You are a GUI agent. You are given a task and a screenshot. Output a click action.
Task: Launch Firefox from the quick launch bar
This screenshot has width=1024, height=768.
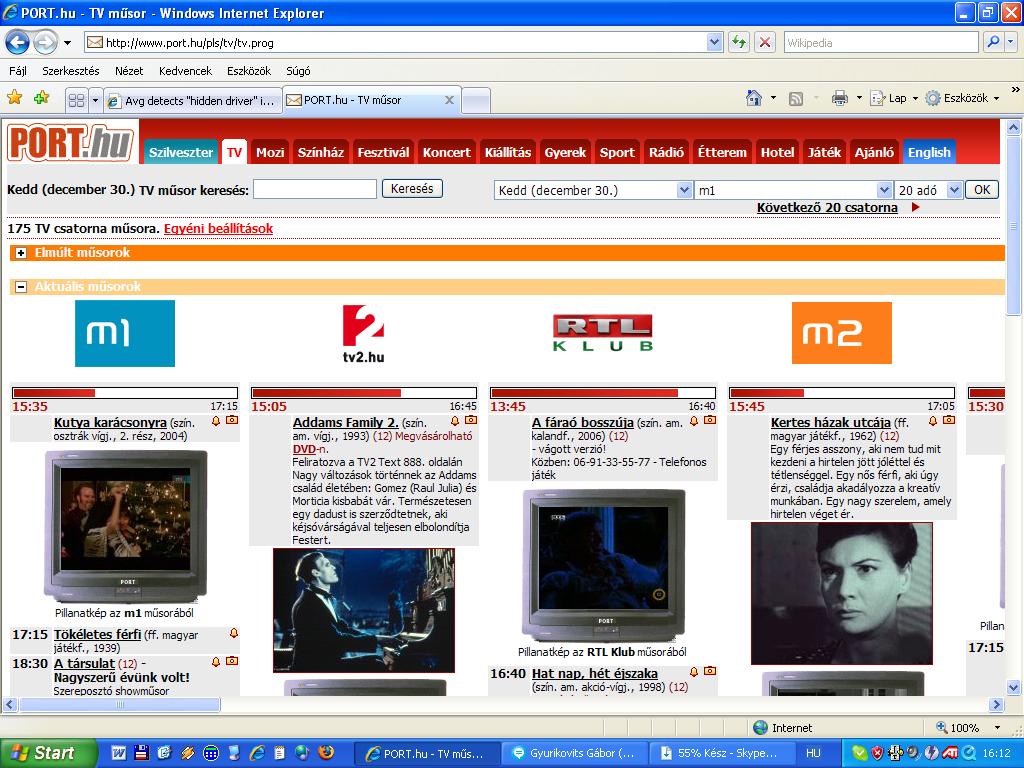(325, 753)
